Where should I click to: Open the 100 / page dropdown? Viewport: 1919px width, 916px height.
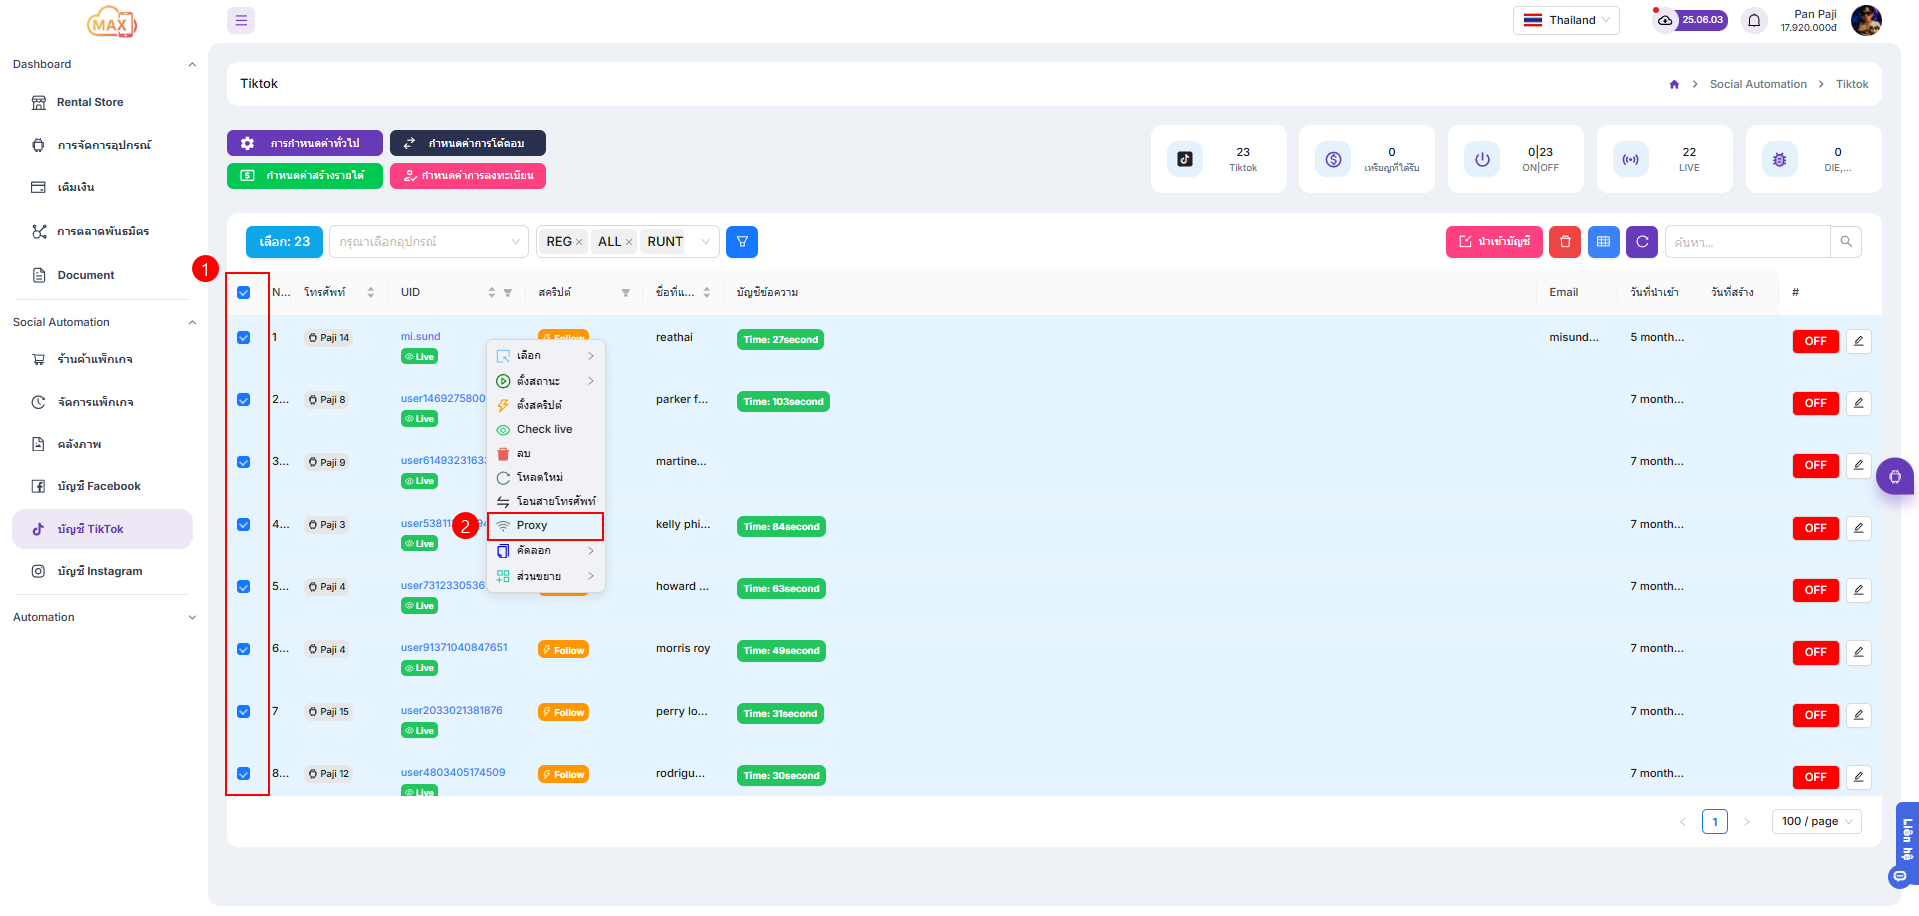point(1816,822)
